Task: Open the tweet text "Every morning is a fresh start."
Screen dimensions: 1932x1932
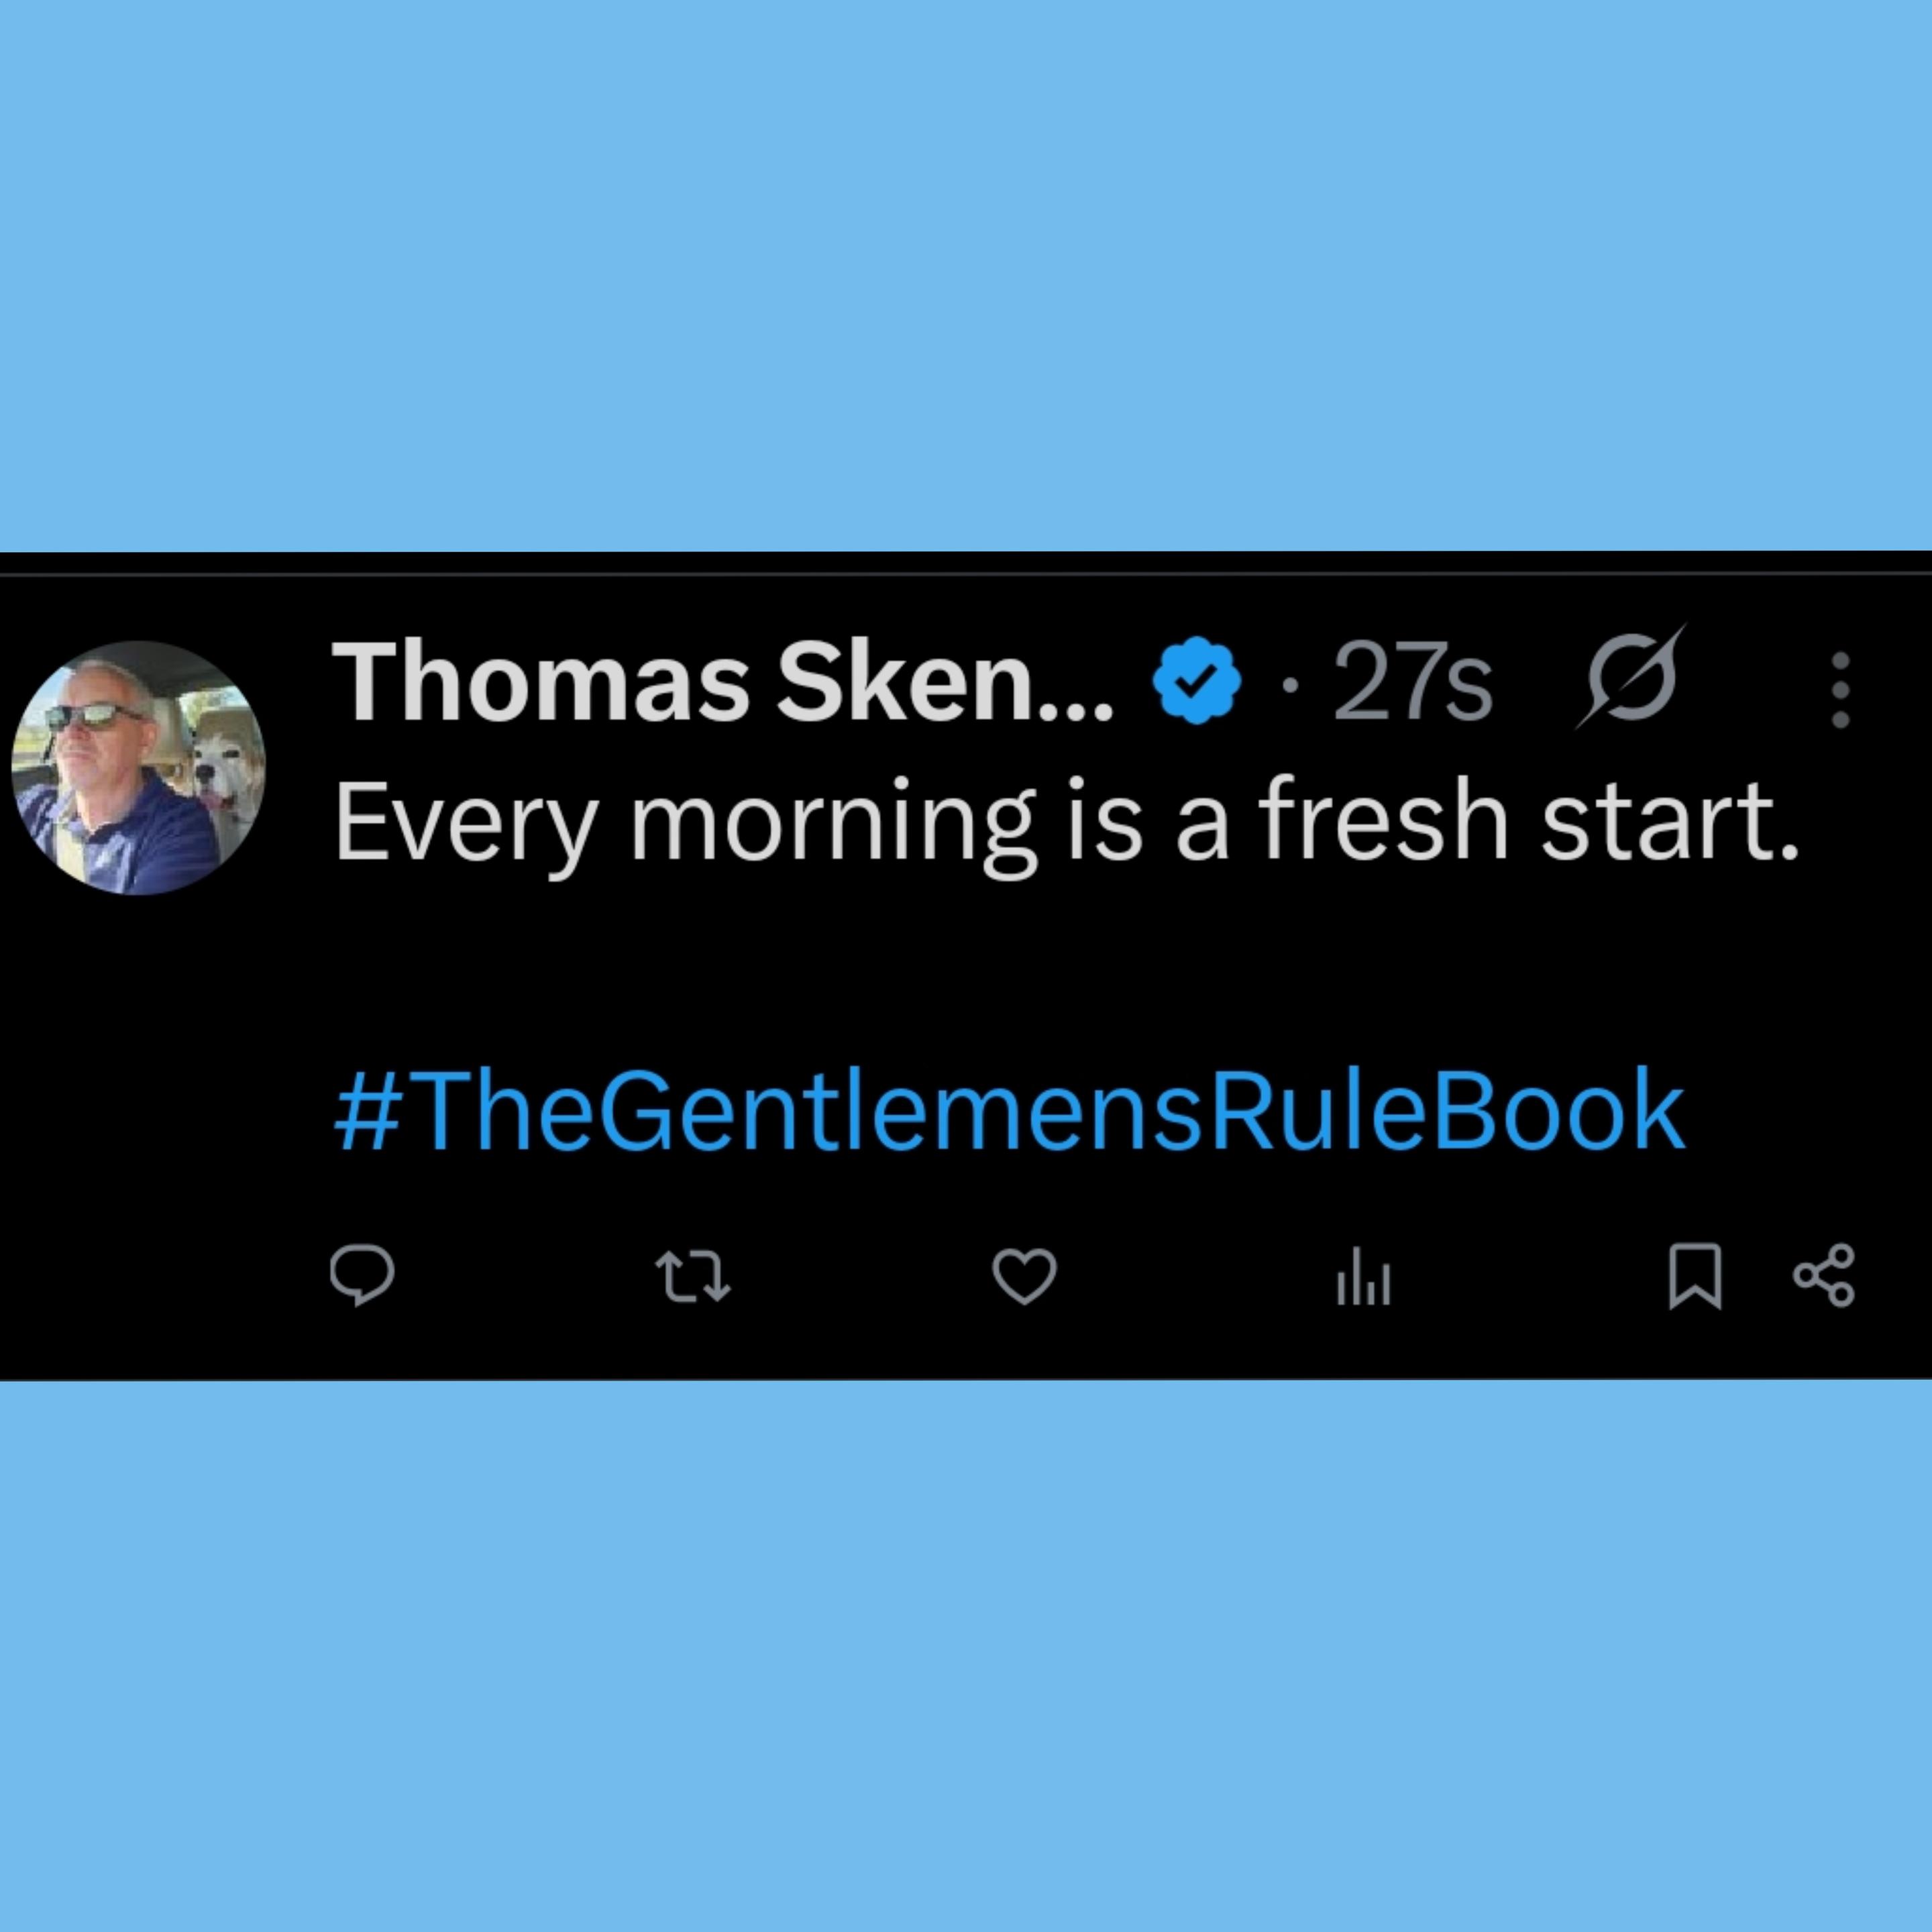Action: pyautogui.click(x=1067, y=822)
